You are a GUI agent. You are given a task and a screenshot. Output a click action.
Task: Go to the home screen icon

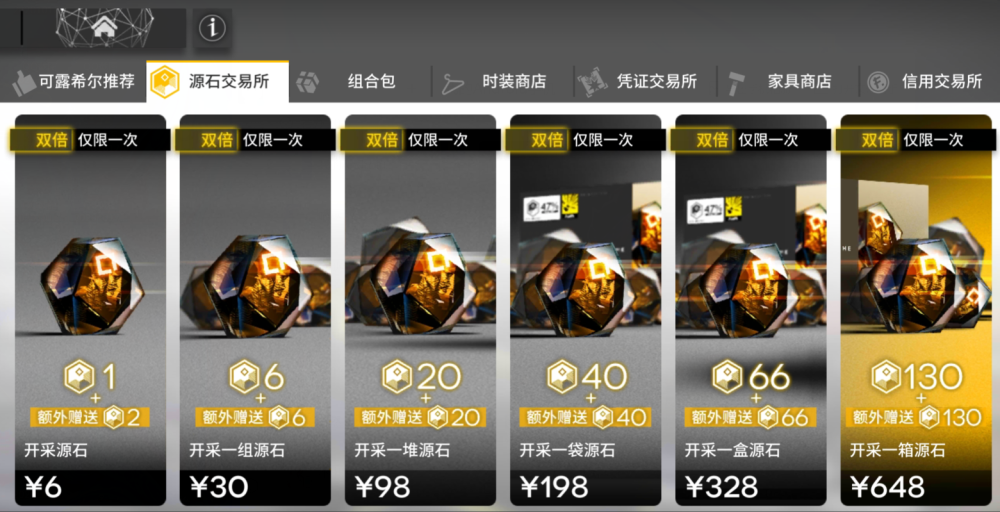pos(105,27)
